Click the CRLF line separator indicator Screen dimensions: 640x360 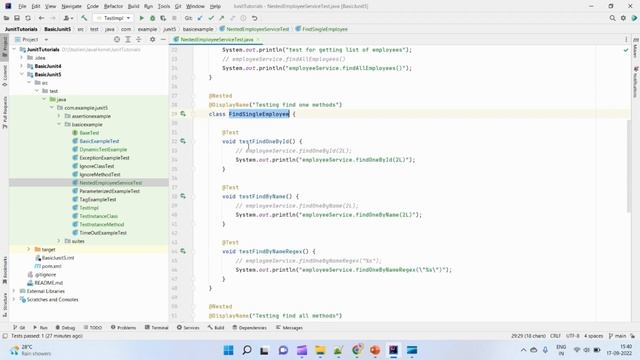555,336
